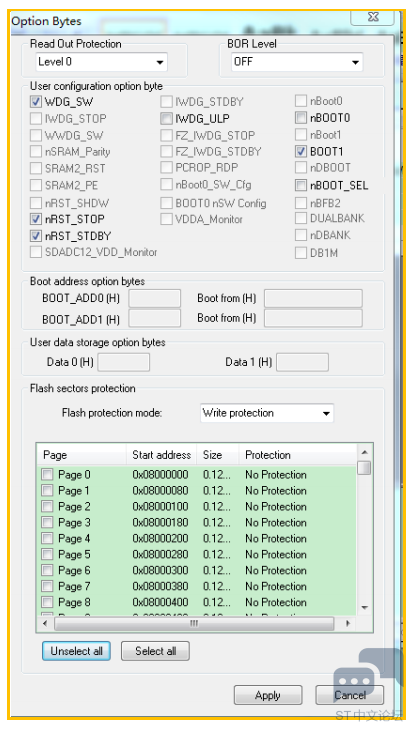The width and height of the screenshot is (412, 731).
Task: Click the page list scroll up arrow
Action: [365, 452]
